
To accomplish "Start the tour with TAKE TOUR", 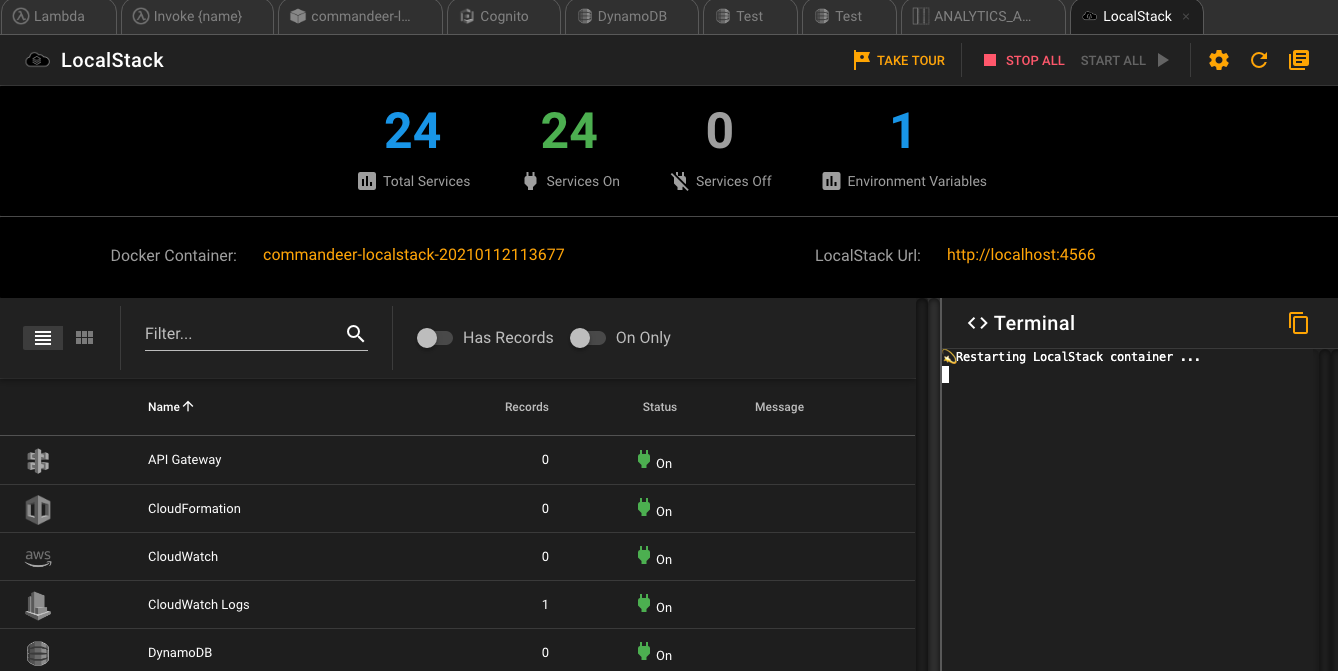I will pyautogui.click(x=899, y=60).
